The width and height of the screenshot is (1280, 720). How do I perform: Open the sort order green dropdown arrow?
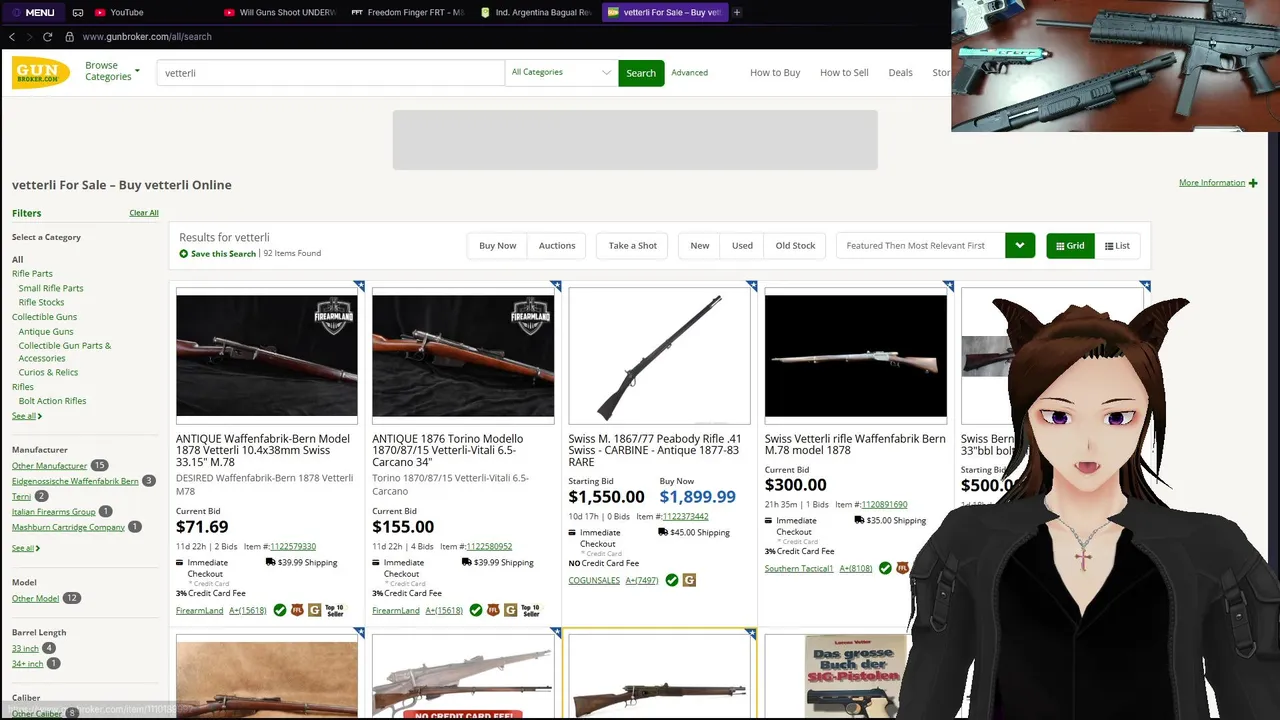(1020, 246)
